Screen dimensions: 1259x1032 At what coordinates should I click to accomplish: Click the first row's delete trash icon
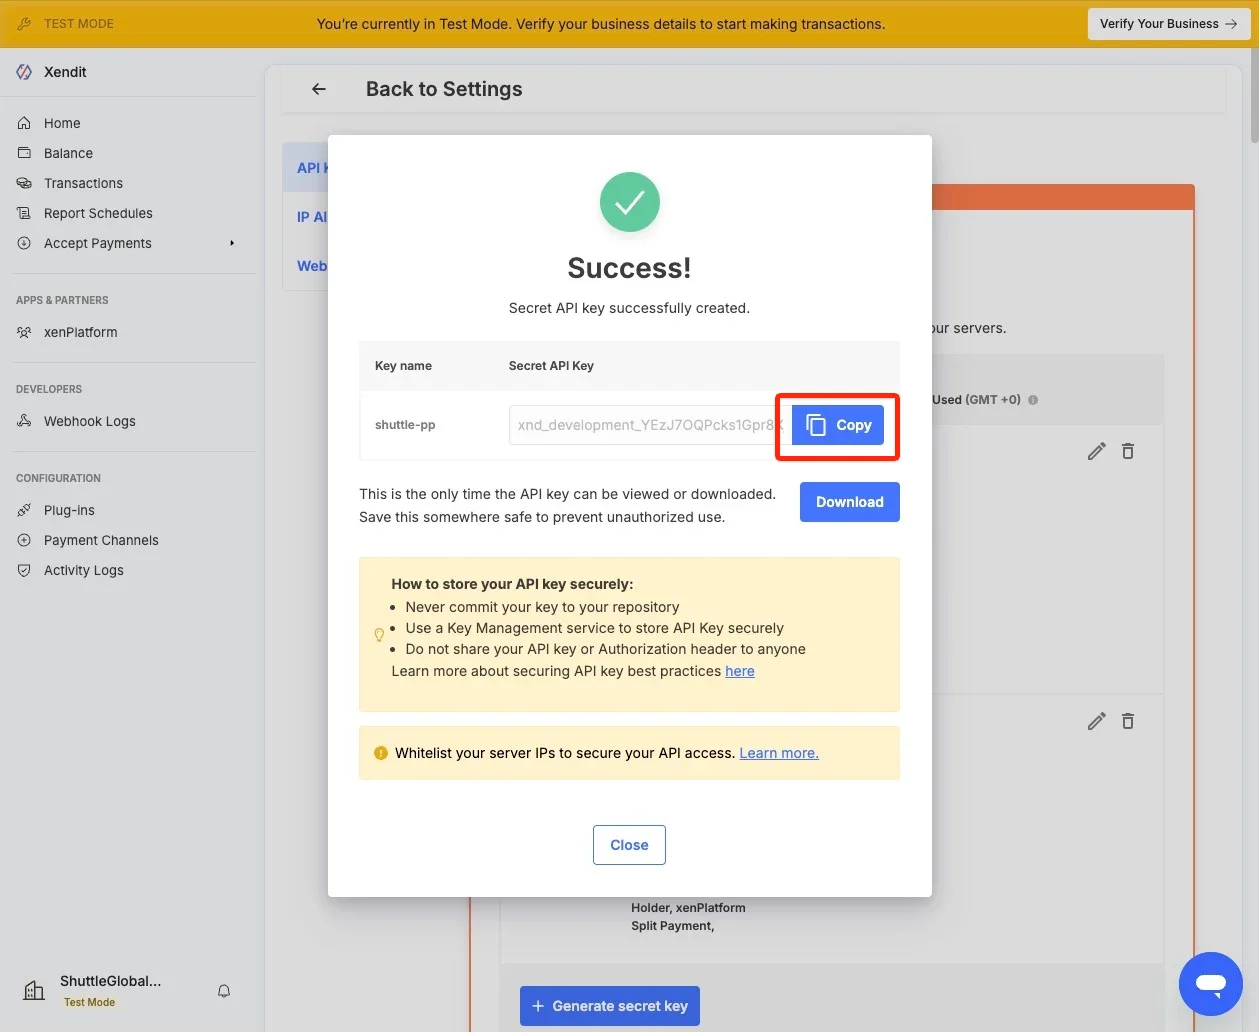pos(1128,452)
